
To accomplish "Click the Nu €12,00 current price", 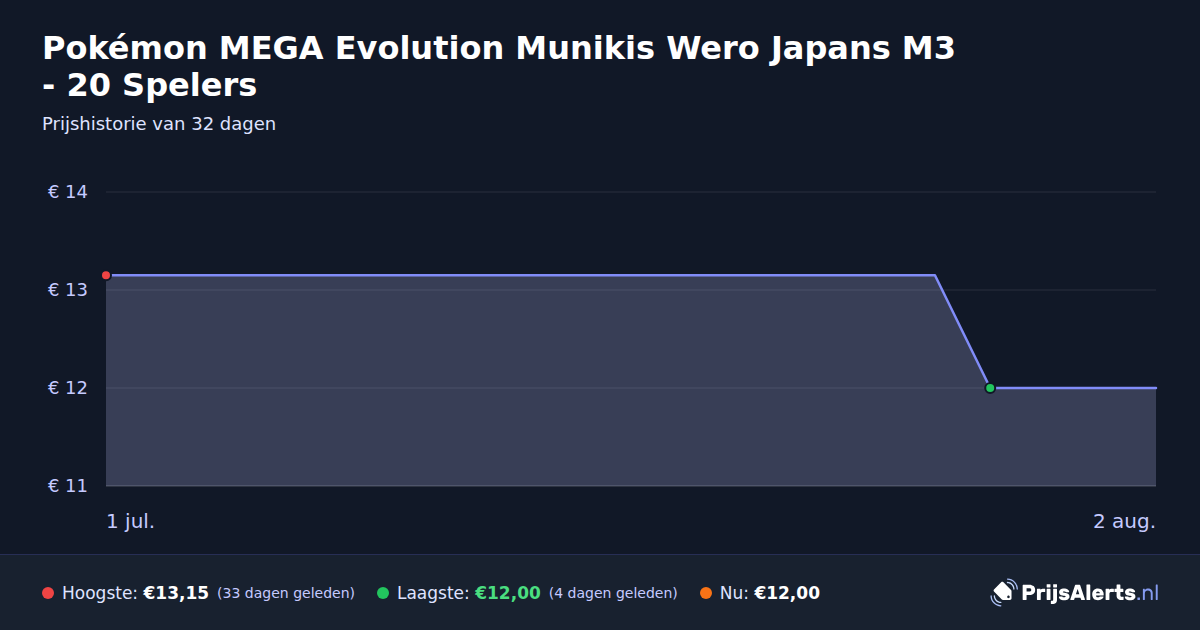I will click(787, 593).
